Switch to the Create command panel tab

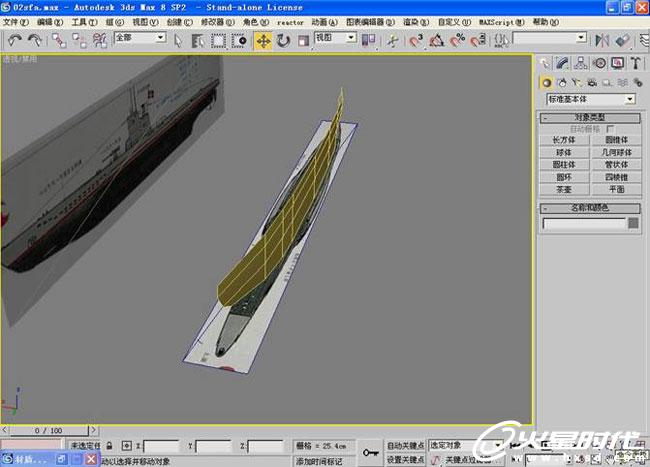(545, 63)
